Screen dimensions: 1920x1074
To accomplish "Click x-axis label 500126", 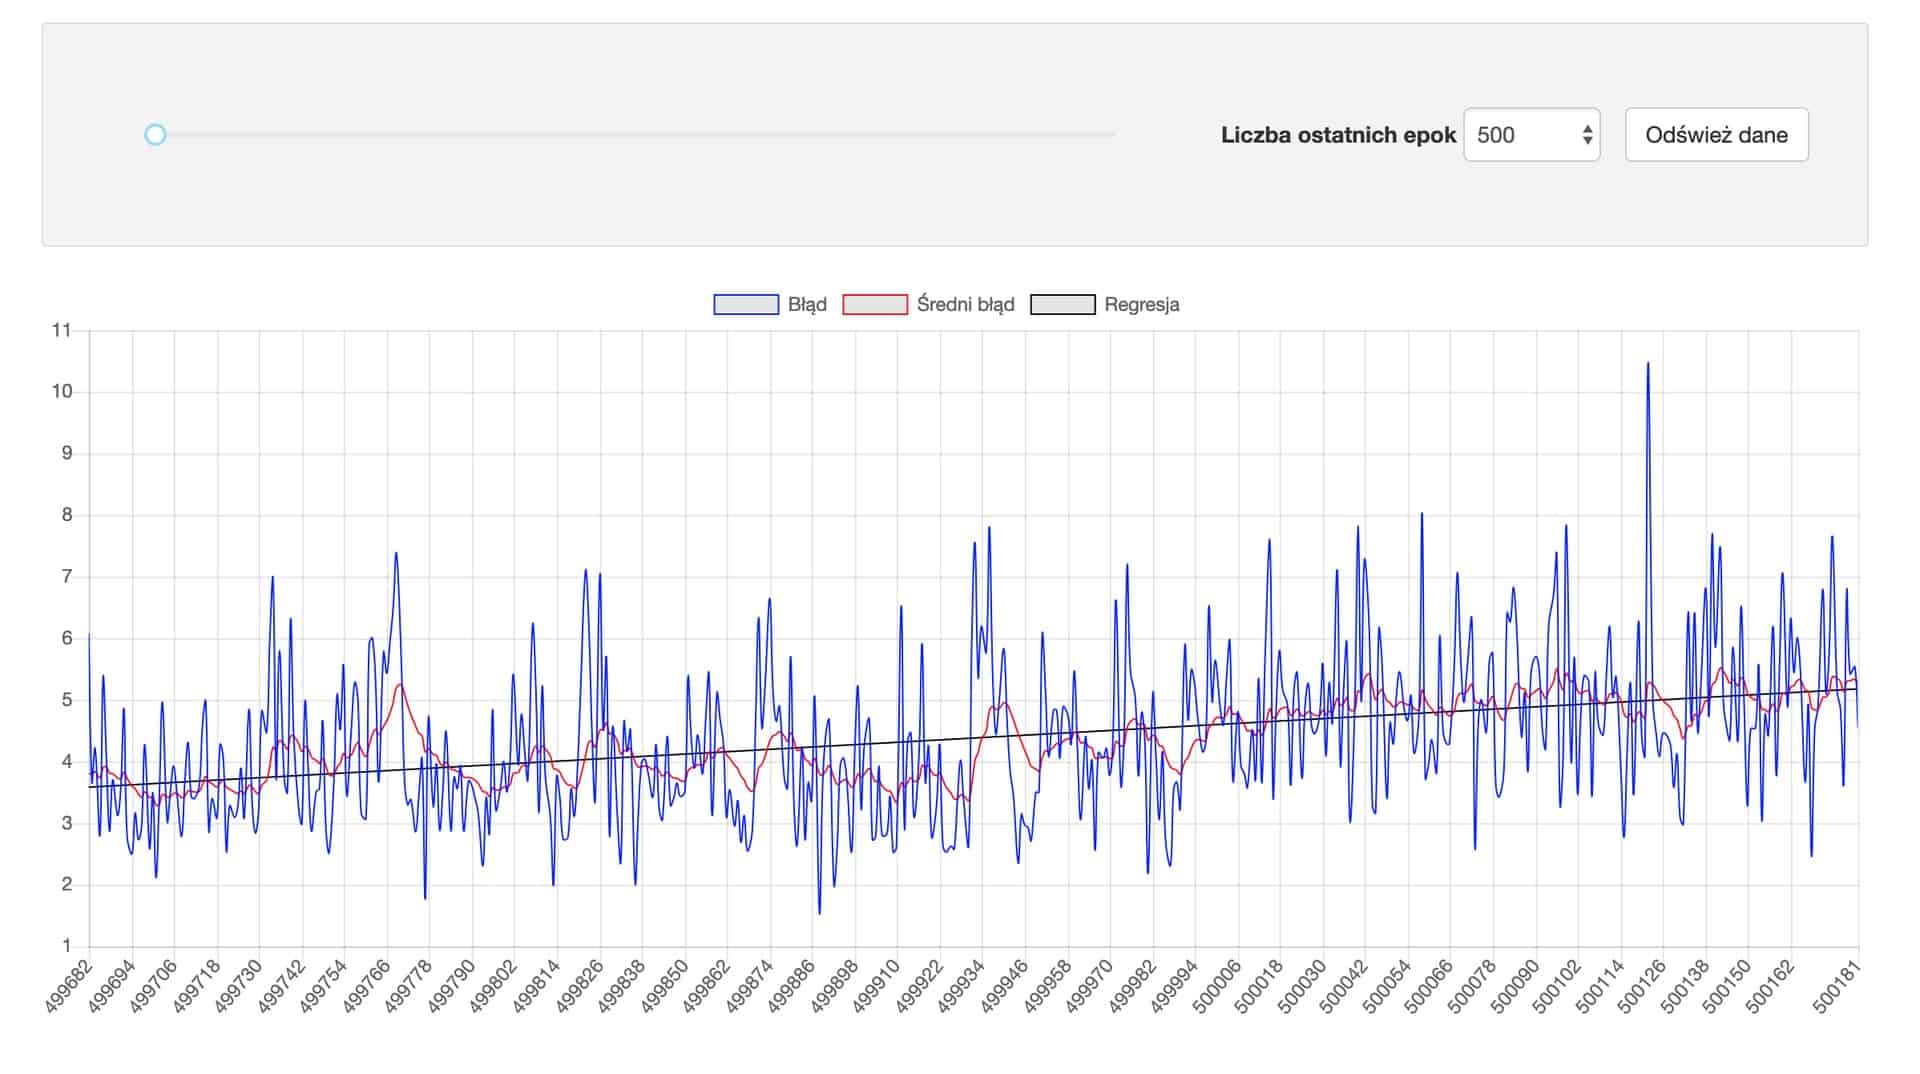I will 1642,986.
